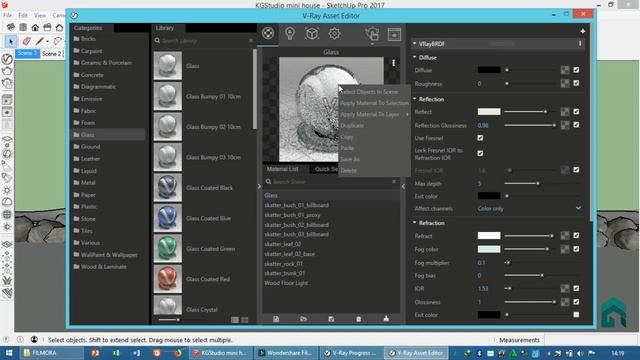Click the Purge unused materials icon
640x360 pixels.
tap(386, 319)
